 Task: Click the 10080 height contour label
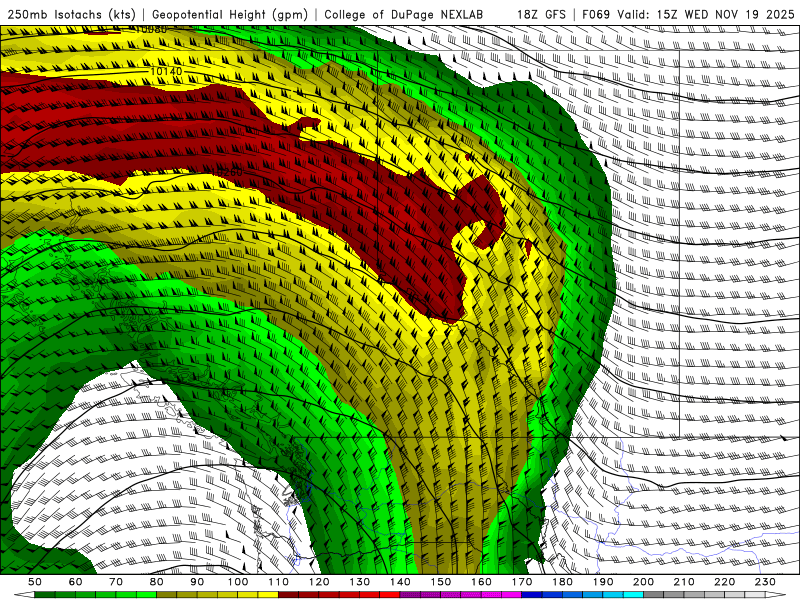coord(152,30)
